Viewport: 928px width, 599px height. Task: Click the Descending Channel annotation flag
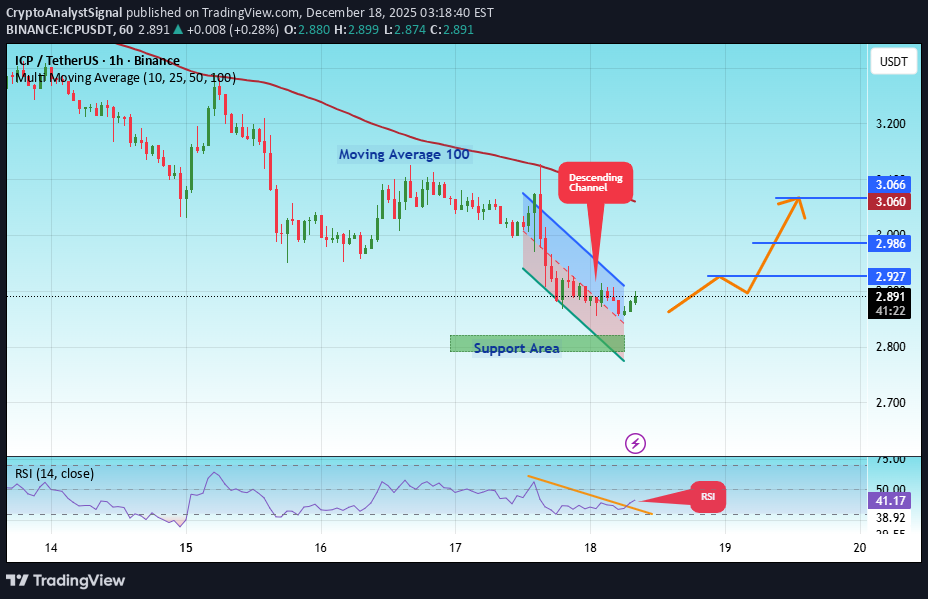(x=595, y=183)
